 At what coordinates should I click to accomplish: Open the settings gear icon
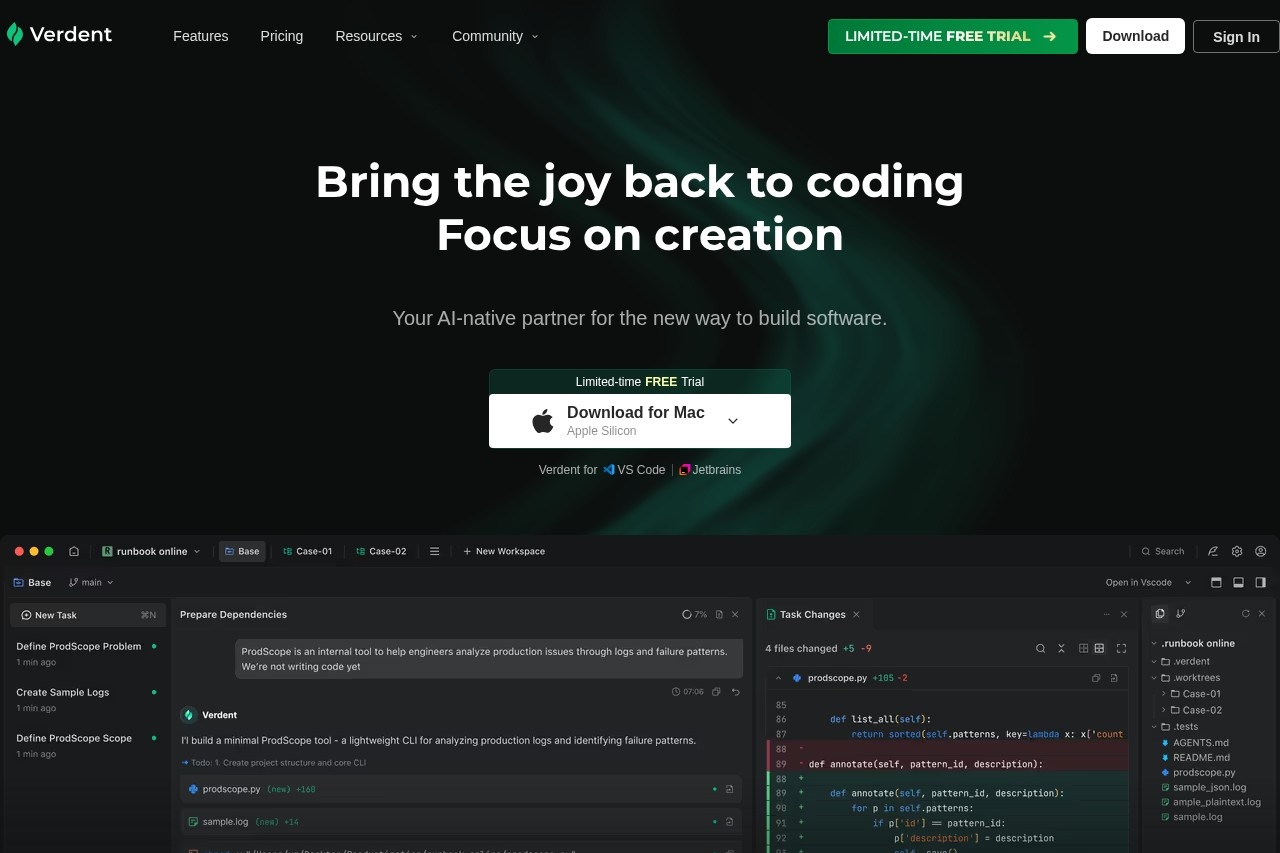tap(1237, 551)
